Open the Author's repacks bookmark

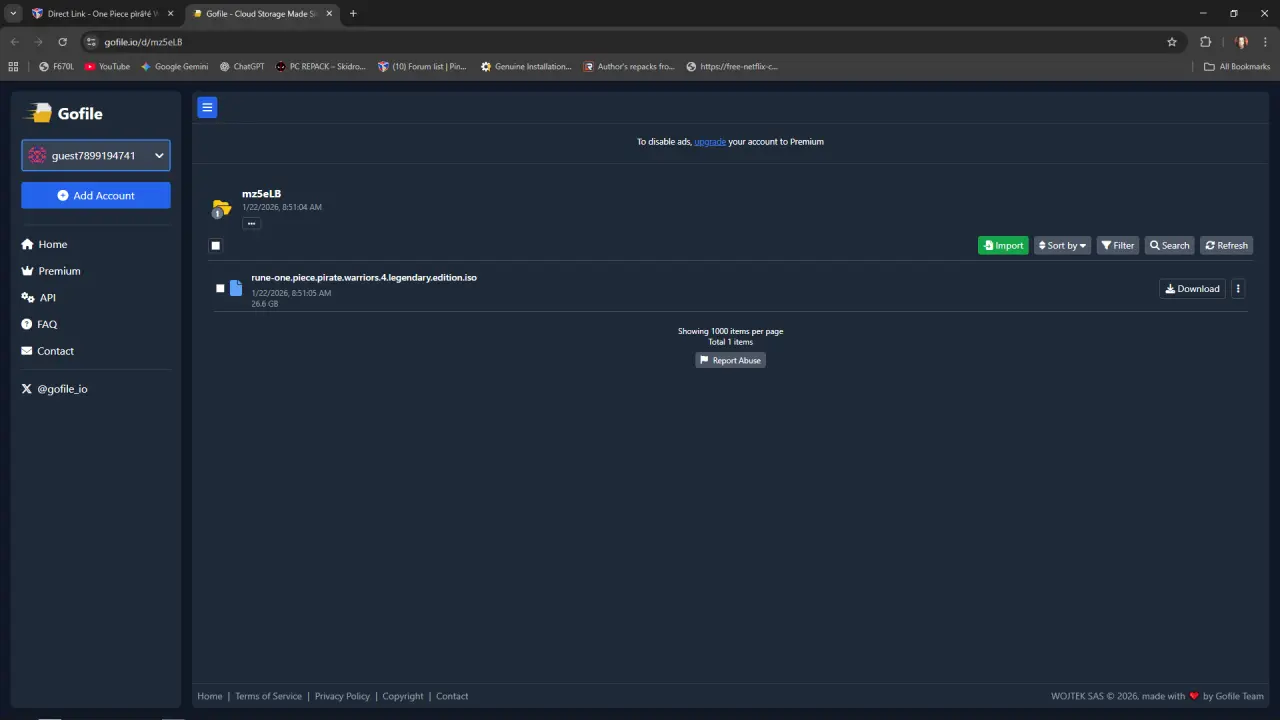[629, 67]
